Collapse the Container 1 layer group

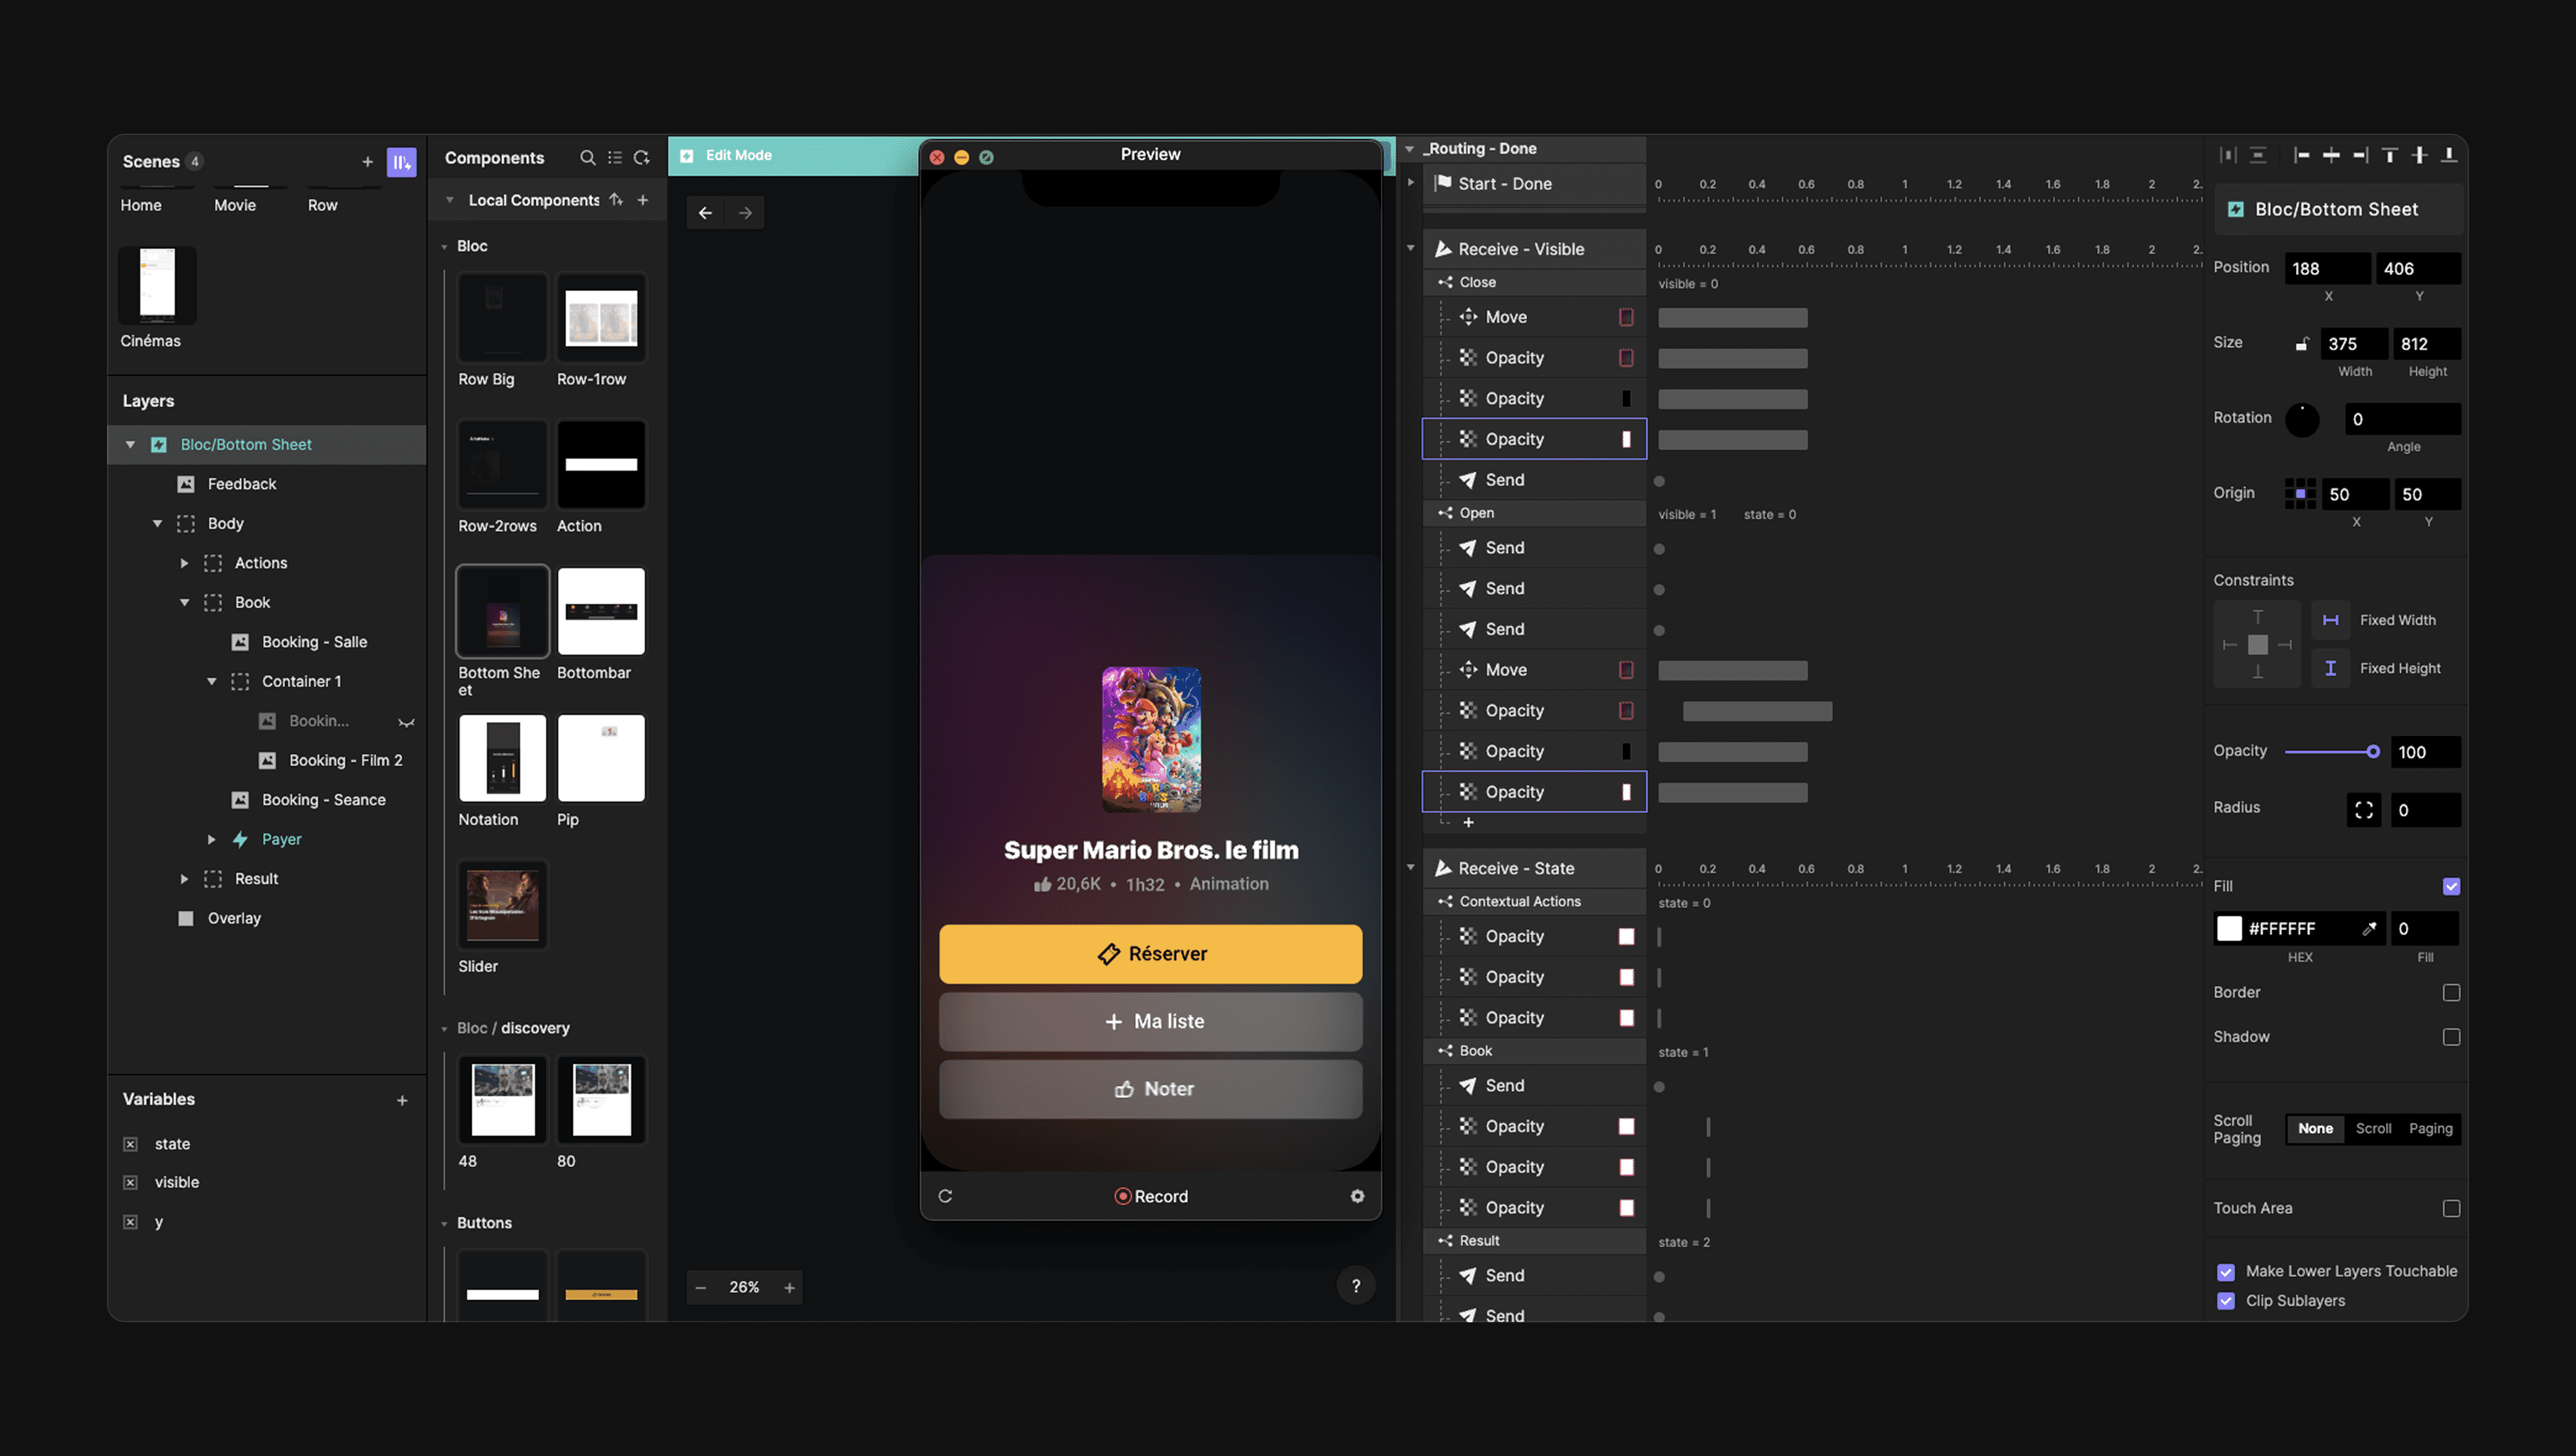click(x=211, y=682)
